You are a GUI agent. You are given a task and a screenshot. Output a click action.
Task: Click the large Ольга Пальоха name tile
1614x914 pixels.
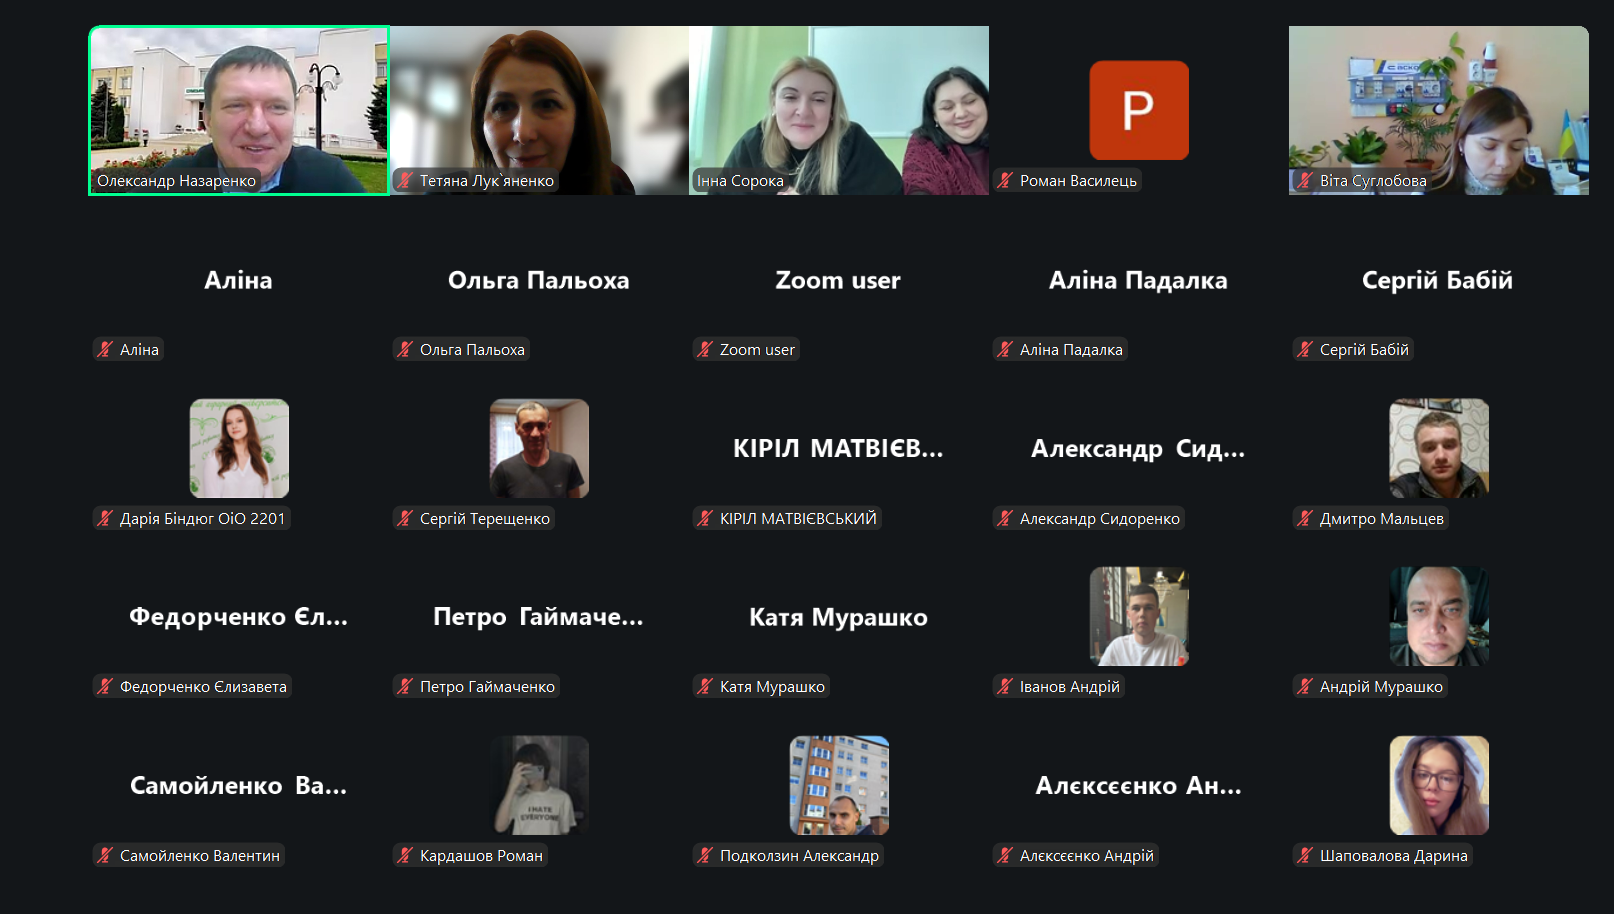click(538, 281)
